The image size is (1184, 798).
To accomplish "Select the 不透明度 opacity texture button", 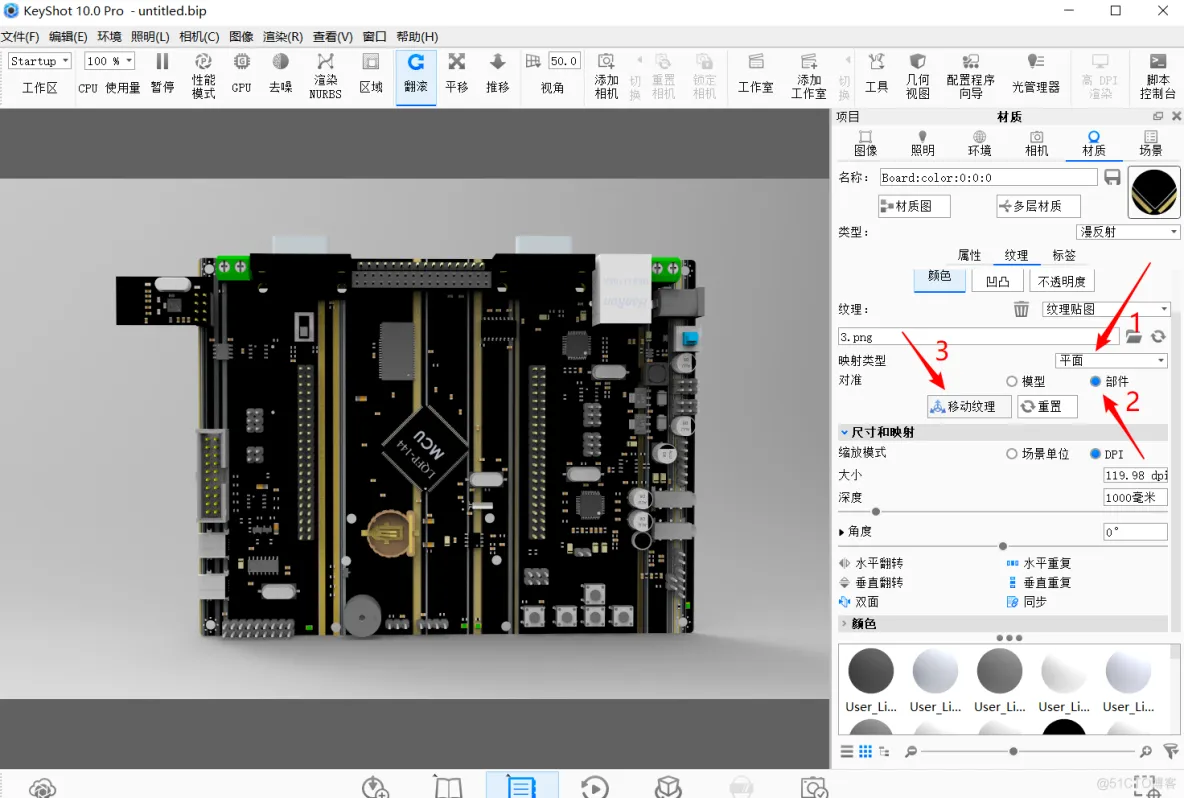I will click(x=1062, y=281).
